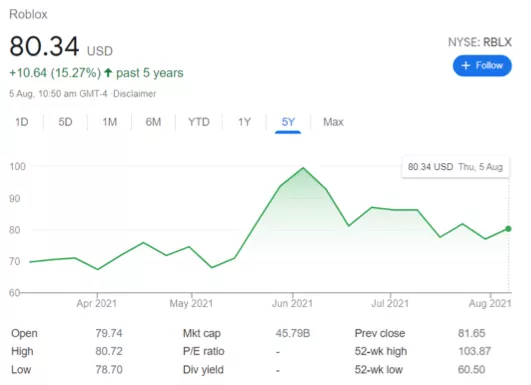
Task: Select the 5Y chart tab
Action: tap(288, 122)
